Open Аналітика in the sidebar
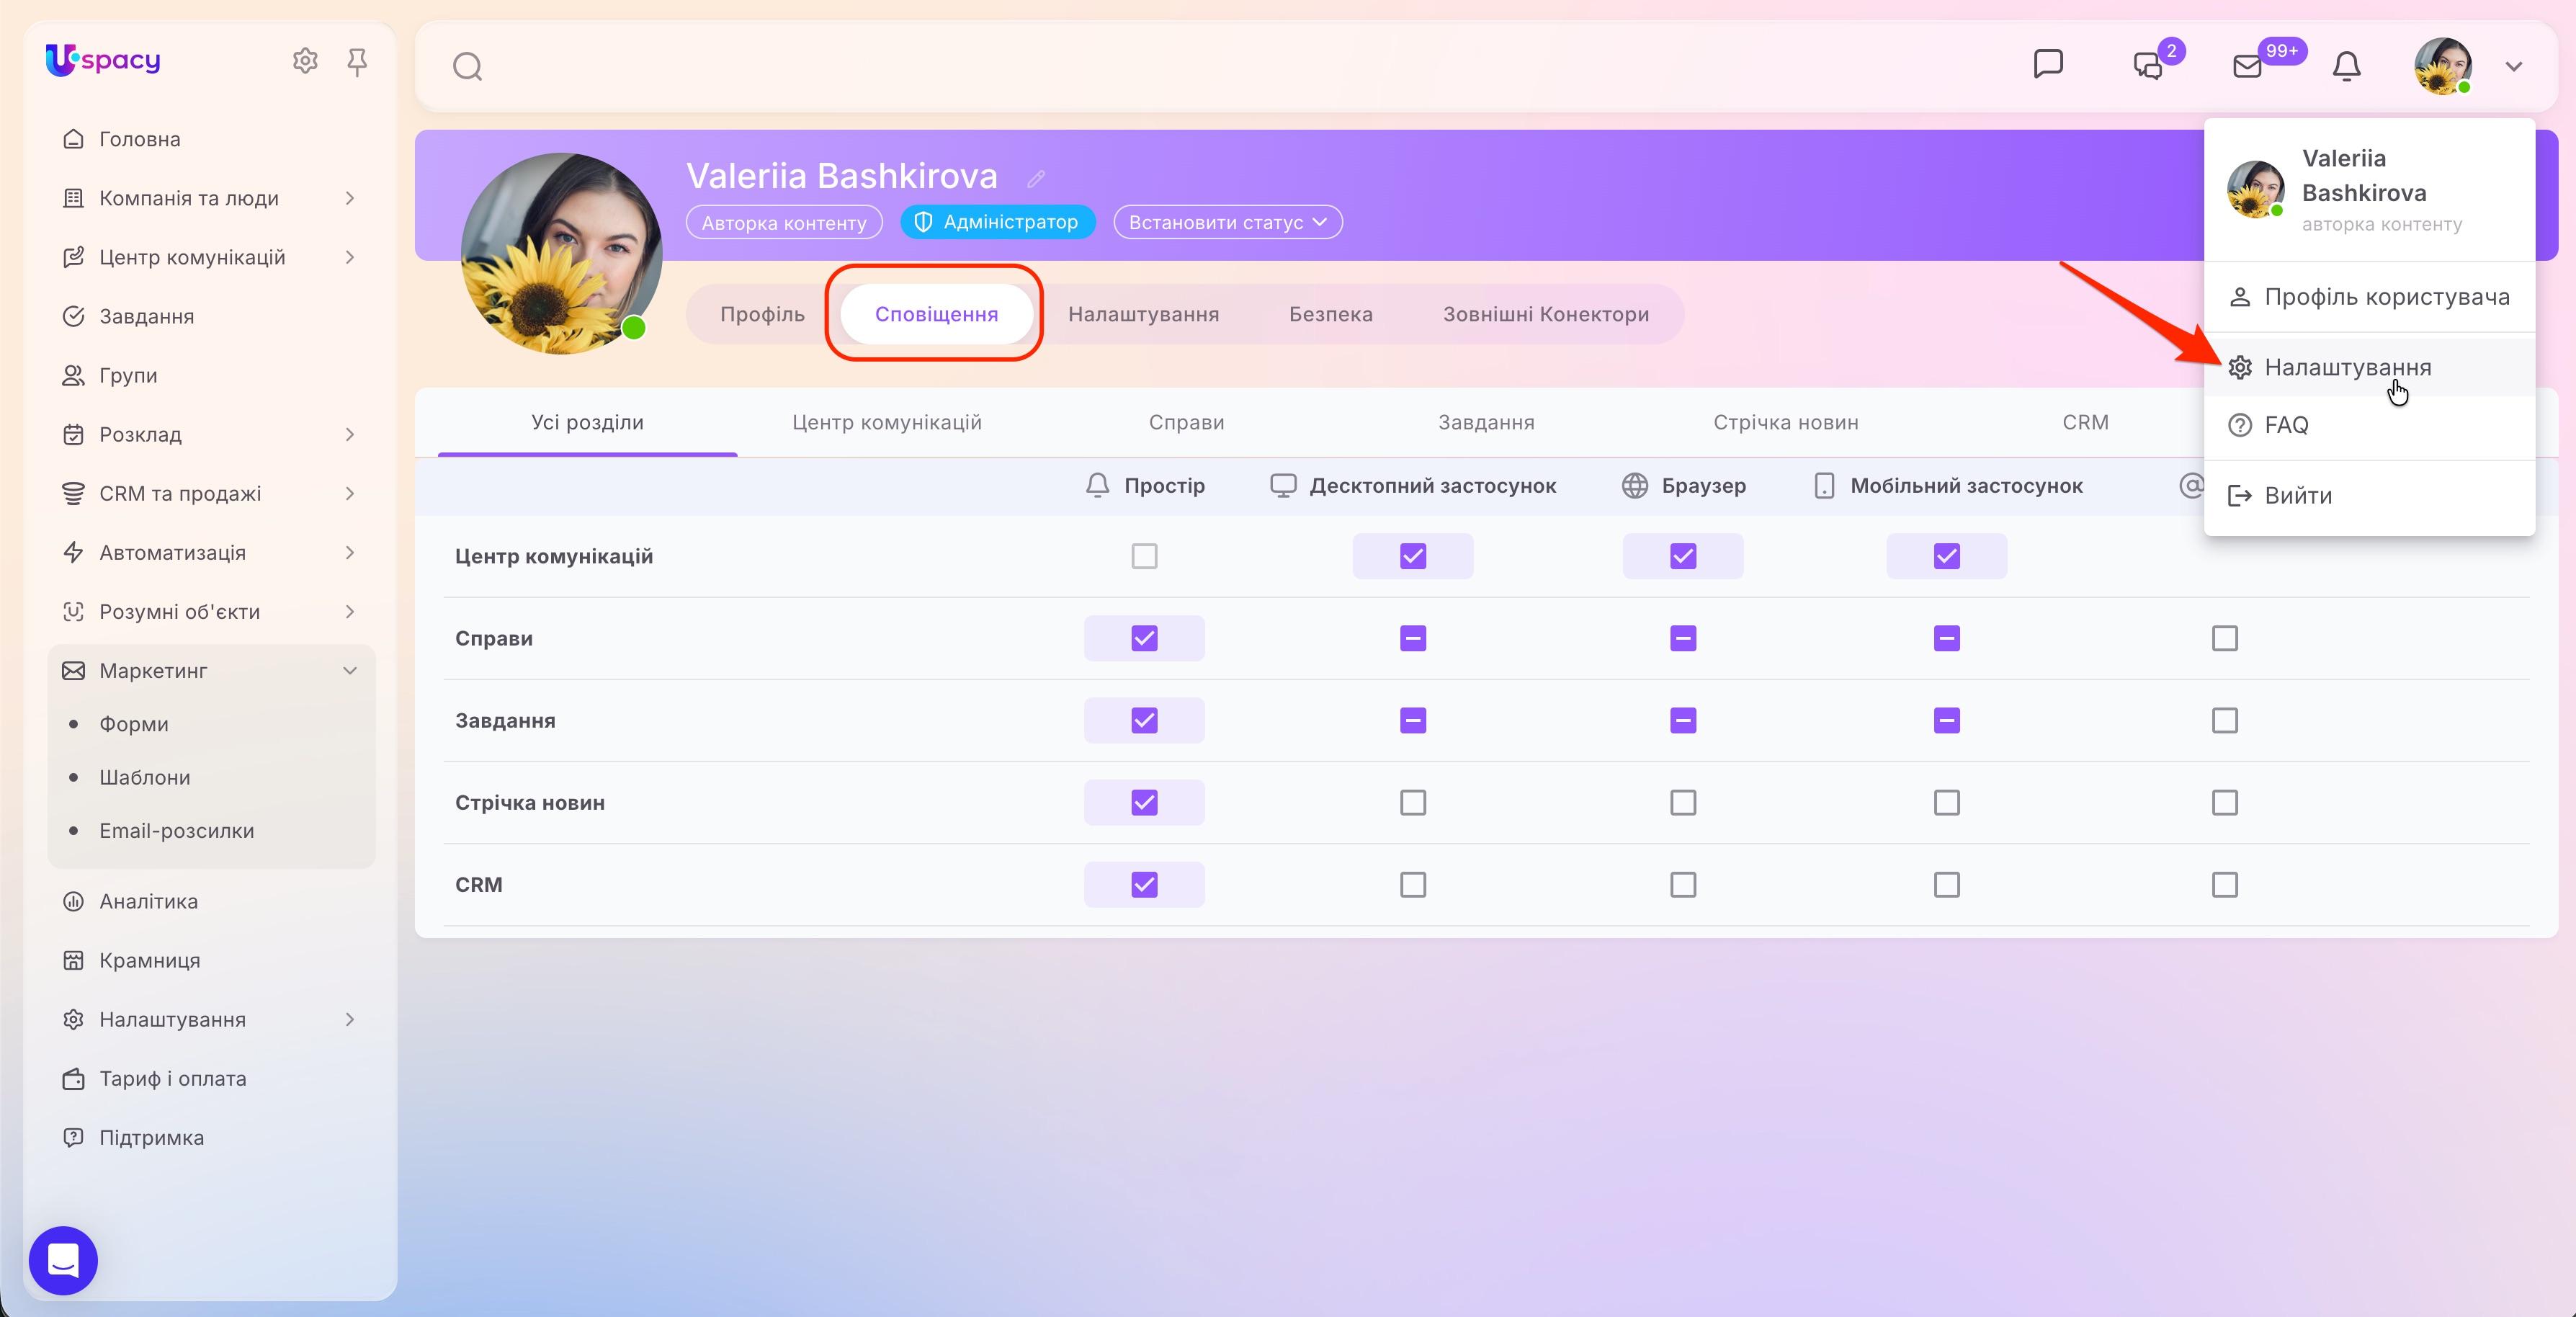The width and height of the screenshot is (2576, 1317). [148, 901]
